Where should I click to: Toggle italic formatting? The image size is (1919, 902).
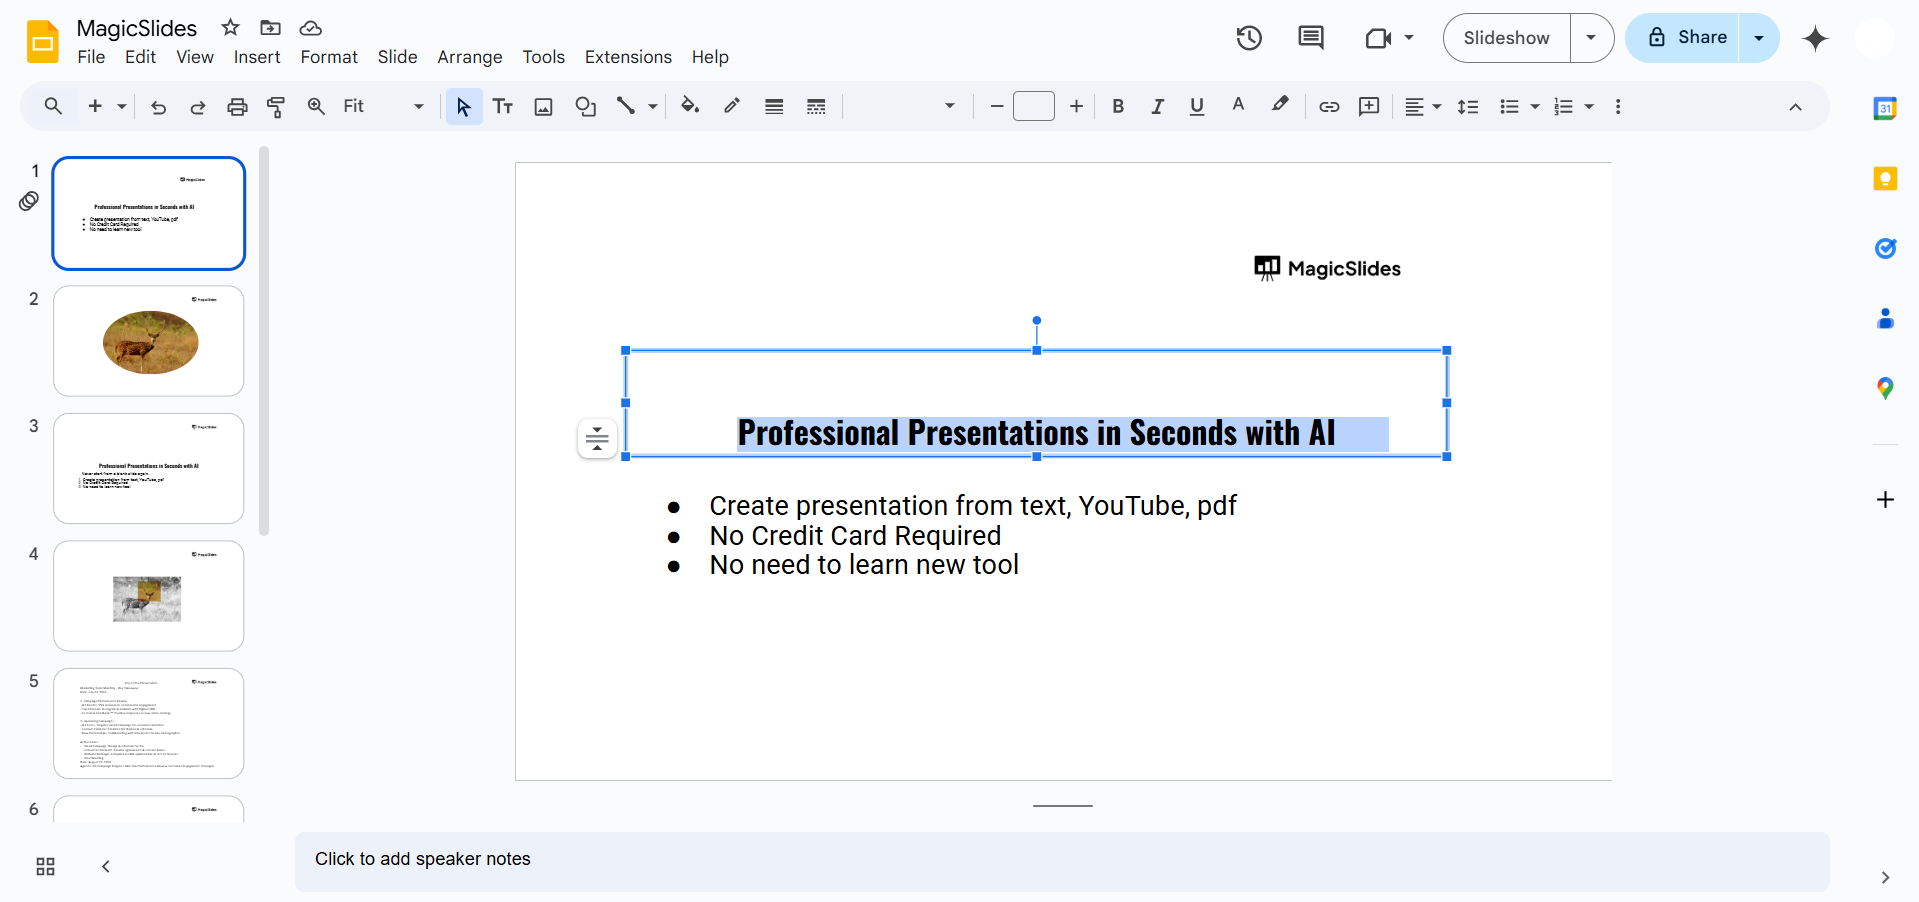[x=1157, y=107]
